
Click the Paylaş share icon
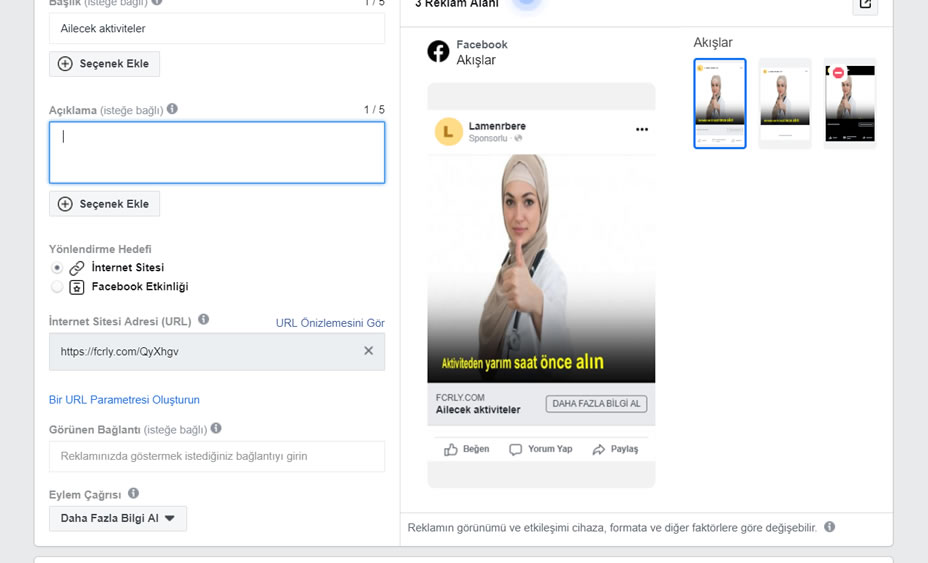click(x=599, y=449)
